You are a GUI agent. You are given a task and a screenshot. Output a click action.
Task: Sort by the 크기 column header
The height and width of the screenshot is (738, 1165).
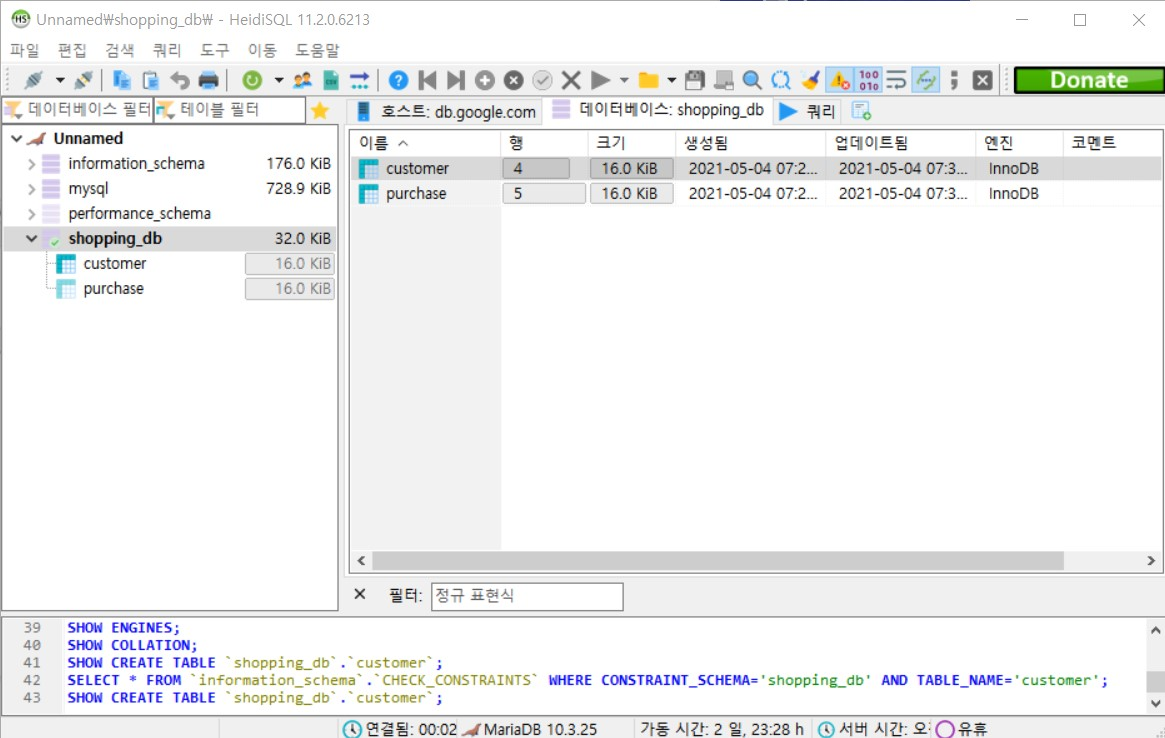[x=631, y=143]
